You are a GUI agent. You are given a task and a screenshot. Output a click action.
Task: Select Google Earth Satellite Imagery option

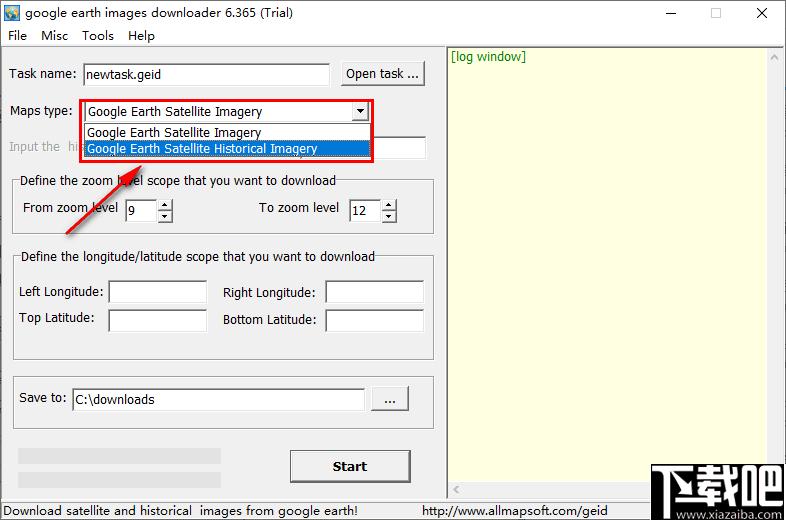(227, 132)
